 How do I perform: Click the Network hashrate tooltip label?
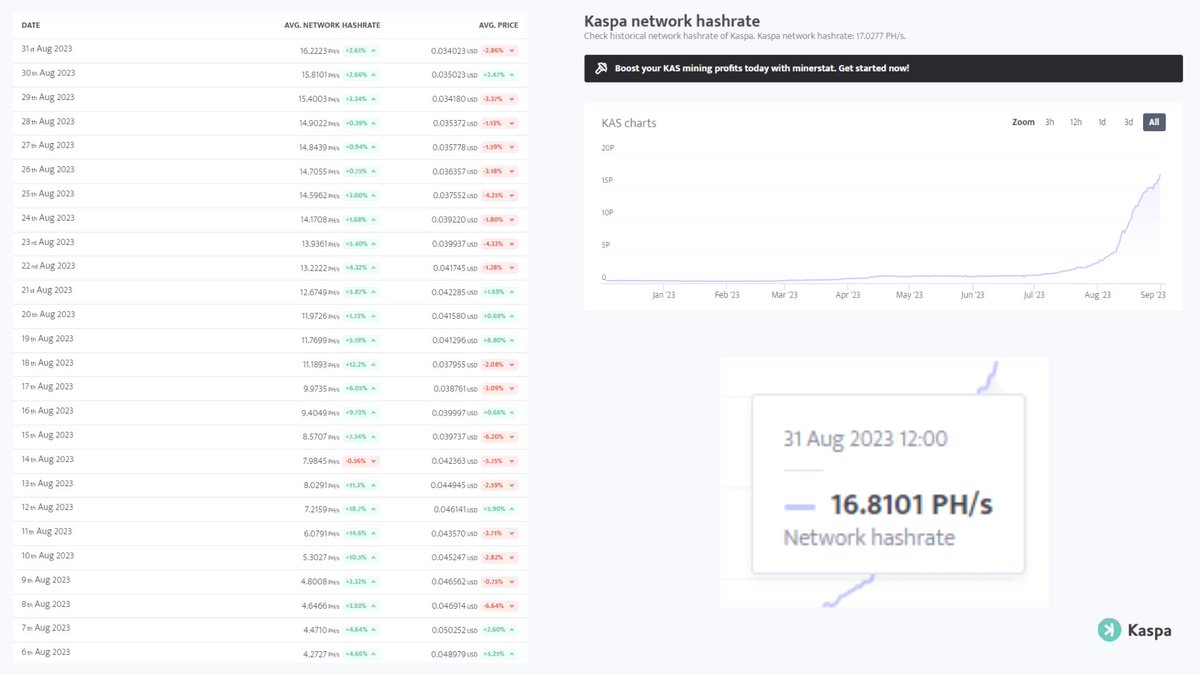coord(868,538)
